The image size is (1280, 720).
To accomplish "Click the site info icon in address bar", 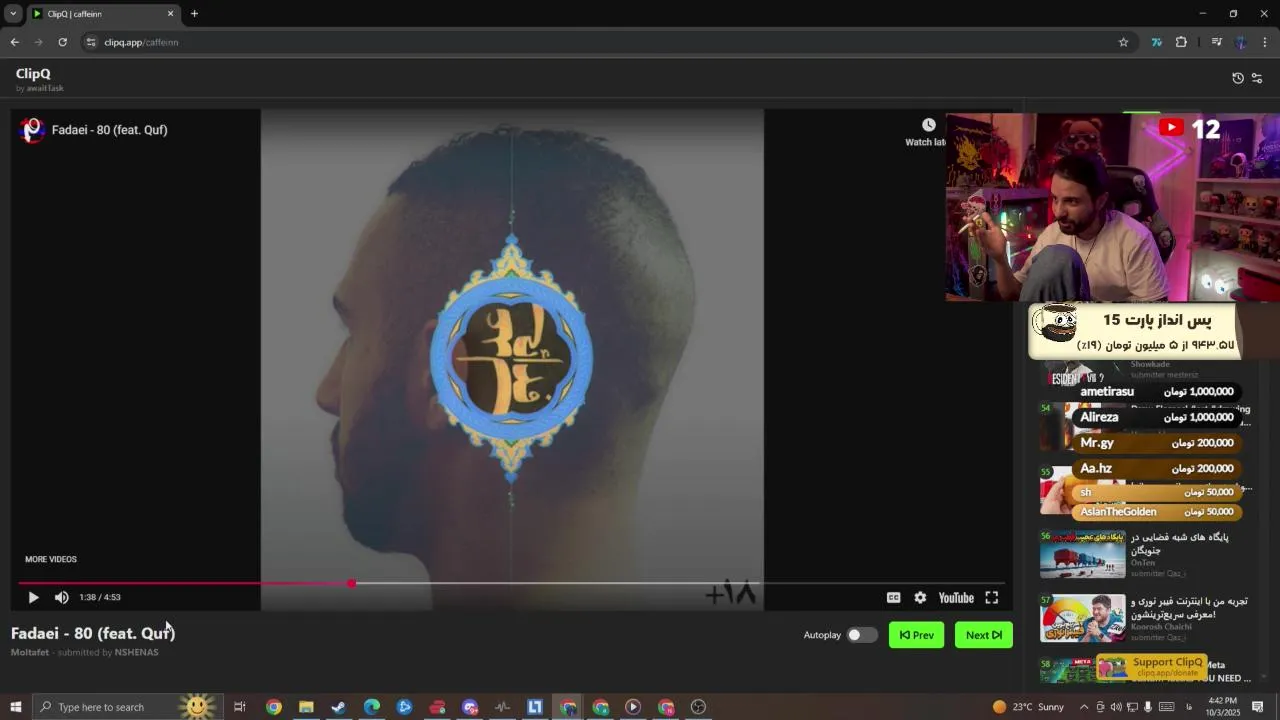I will 91,42.
